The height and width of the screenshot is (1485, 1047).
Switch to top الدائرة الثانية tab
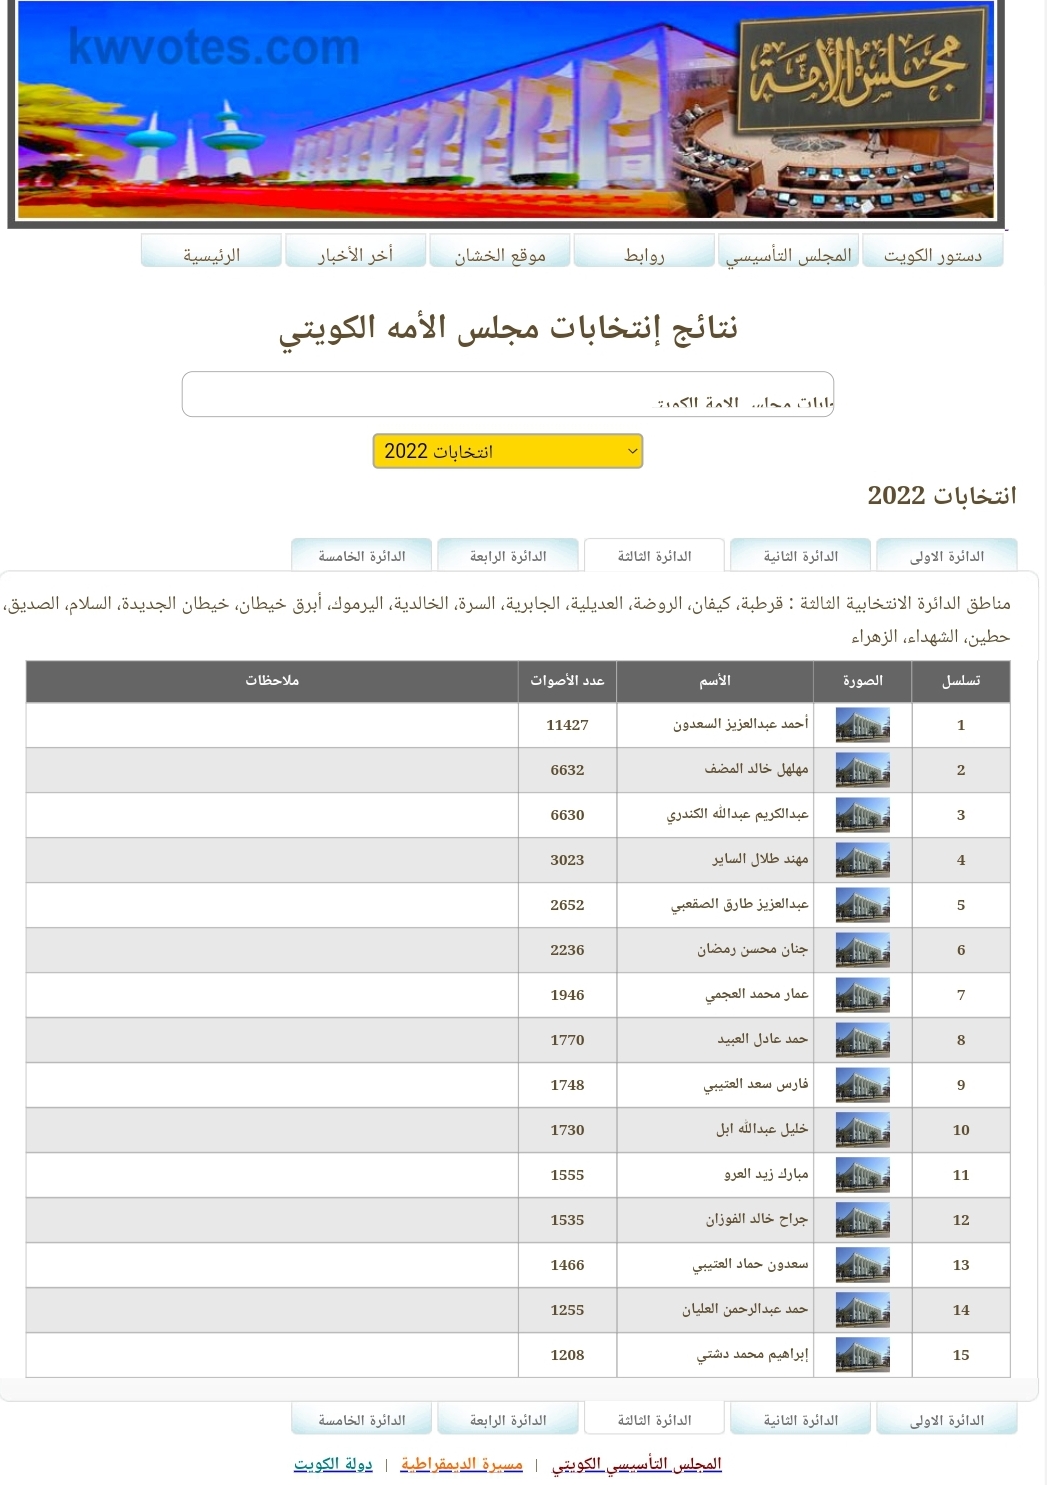click(x=801, y=556)
